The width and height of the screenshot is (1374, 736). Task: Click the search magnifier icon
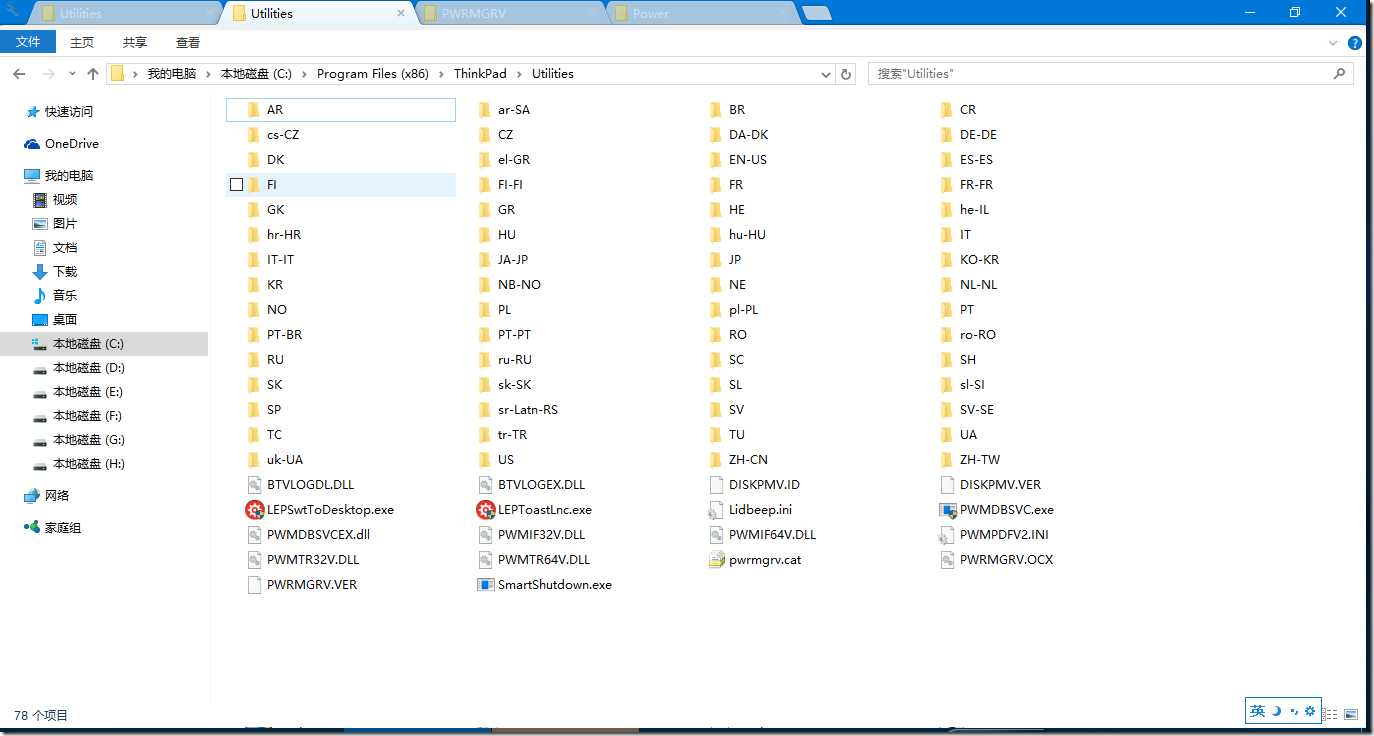click(x=1340, y=74)
